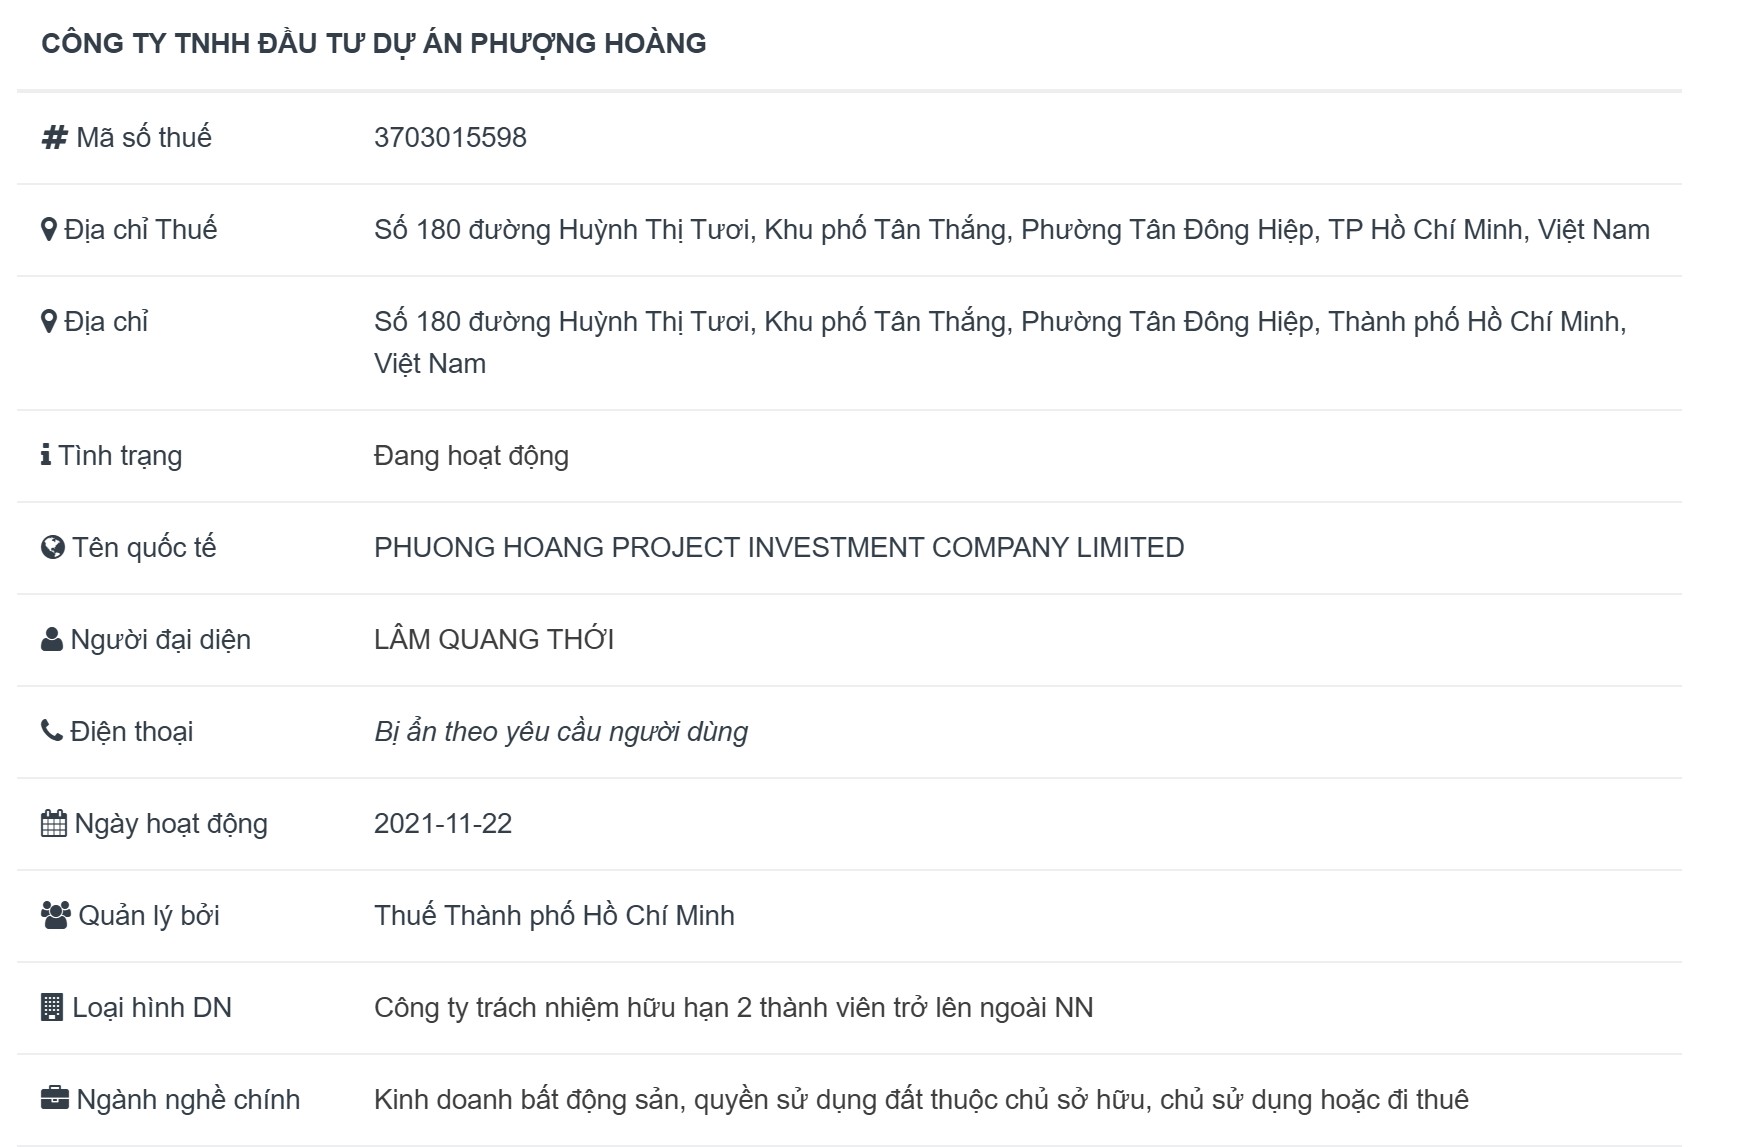Click the activity date 2021-11-22
Viewport: 1746px width, 1147px height.
coord(443,824)
